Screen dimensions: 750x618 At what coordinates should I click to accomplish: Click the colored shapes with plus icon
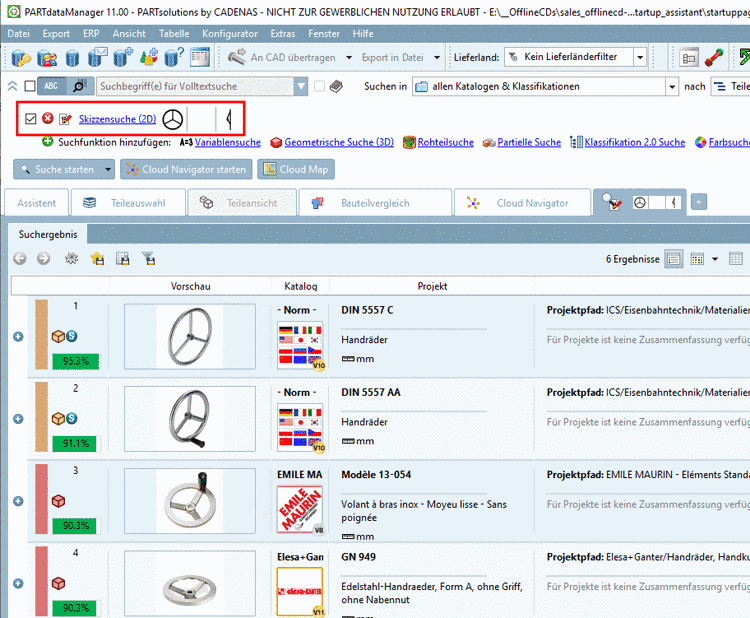pos(149,57)
